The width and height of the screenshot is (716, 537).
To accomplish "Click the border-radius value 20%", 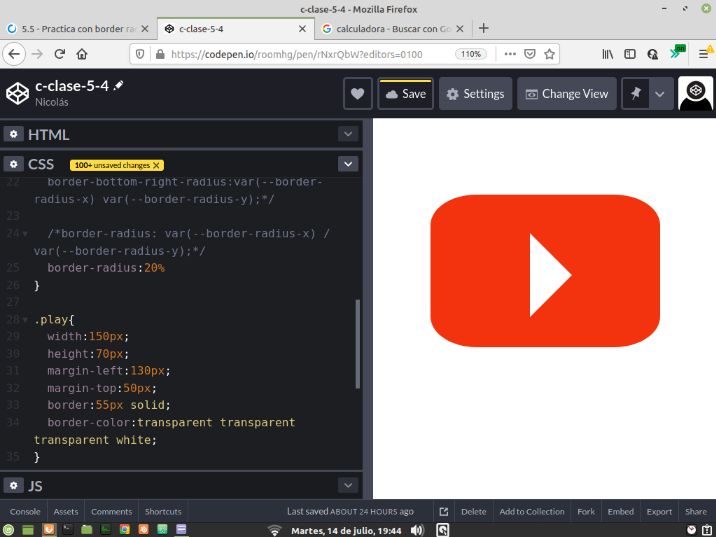I will coord(154,268).
